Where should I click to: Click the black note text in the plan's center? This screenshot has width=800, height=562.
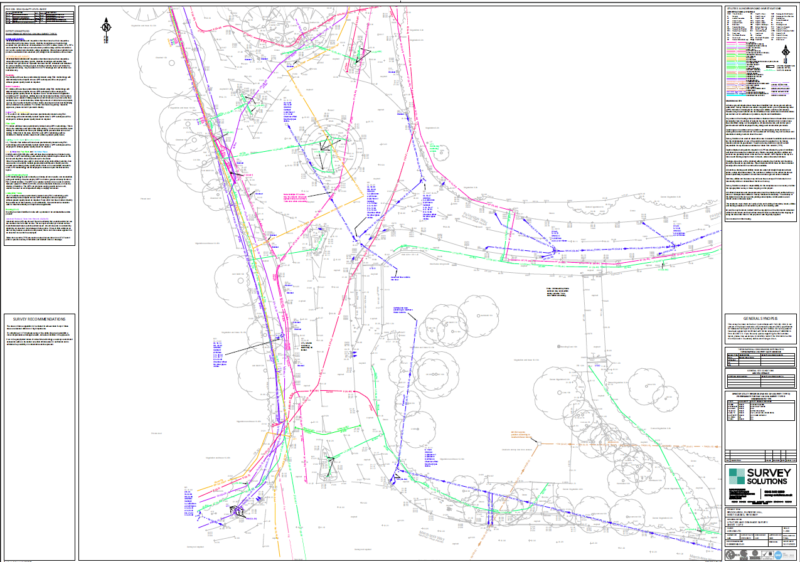(x=556, y=291)
